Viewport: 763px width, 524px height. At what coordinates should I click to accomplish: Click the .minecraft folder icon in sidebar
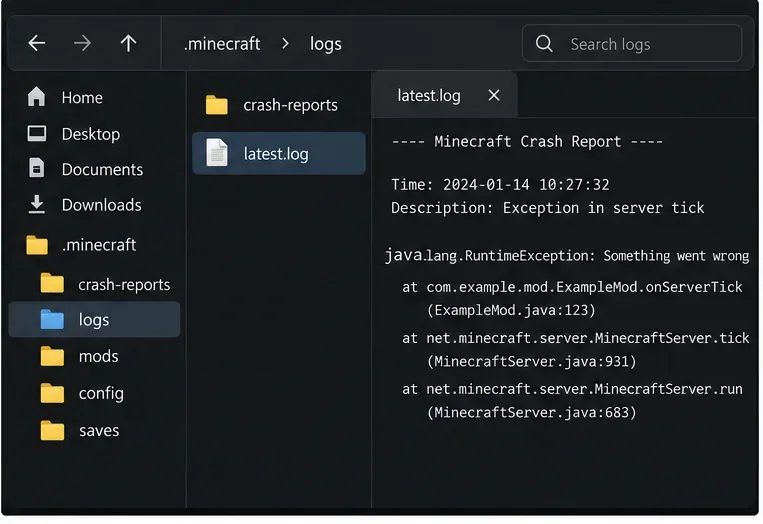37,245
